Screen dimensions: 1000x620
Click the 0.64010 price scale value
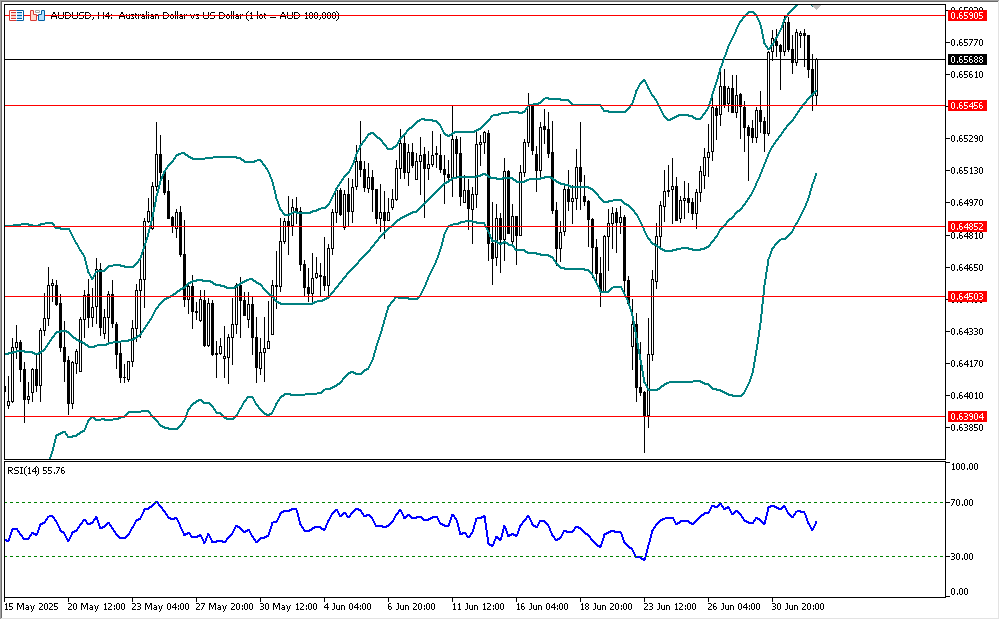pos(967,395)
